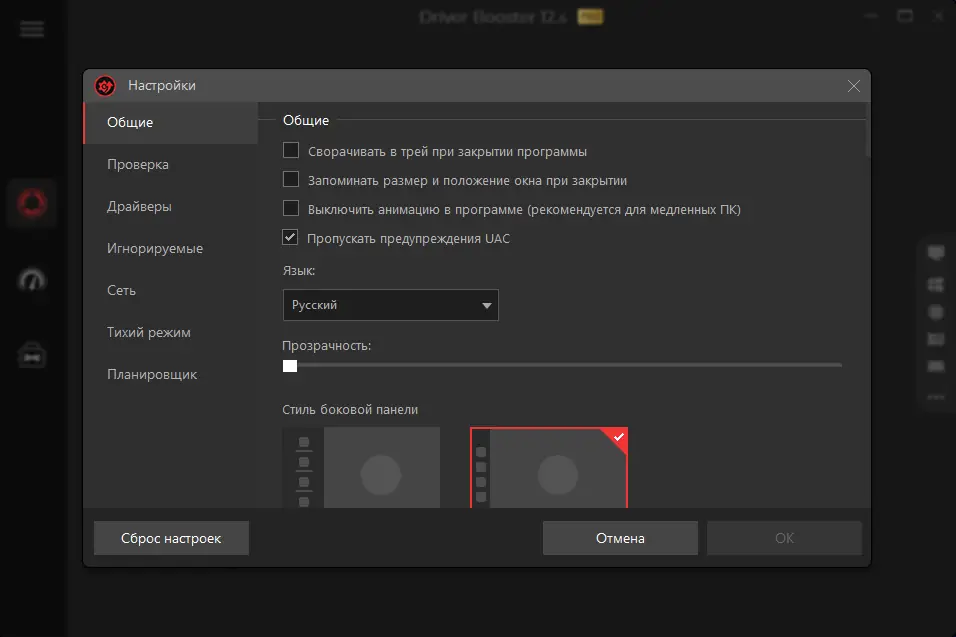
Task: Enable Сворачивать в трей при закрытии программы
Action: point(291,151)
